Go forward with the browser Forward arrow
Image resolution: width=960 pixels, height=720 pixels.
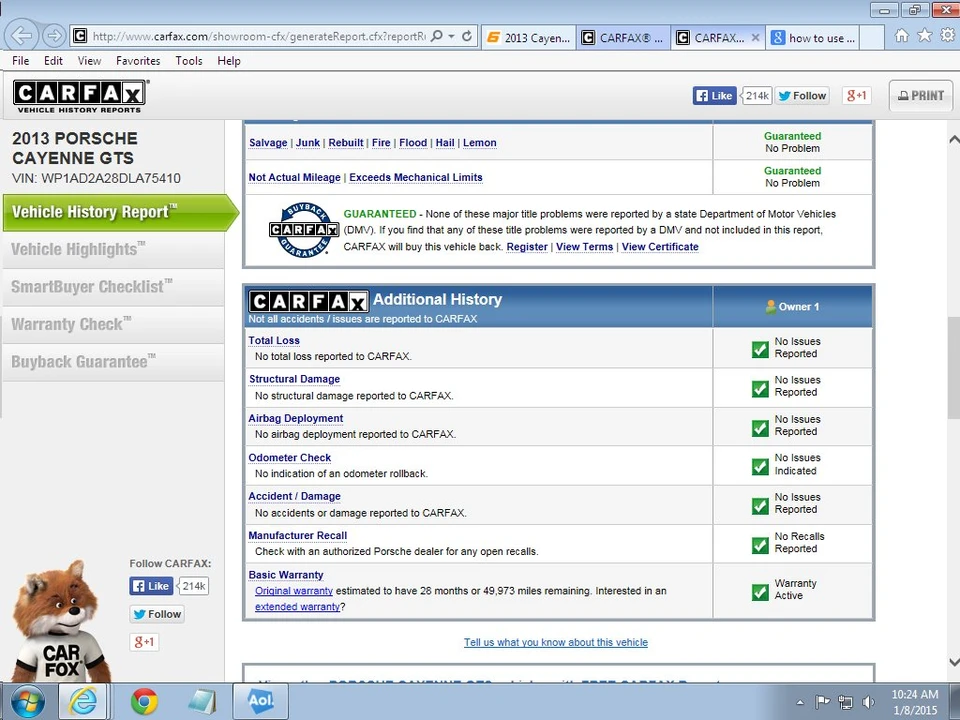pyautogui.click(x=54, y=36)
